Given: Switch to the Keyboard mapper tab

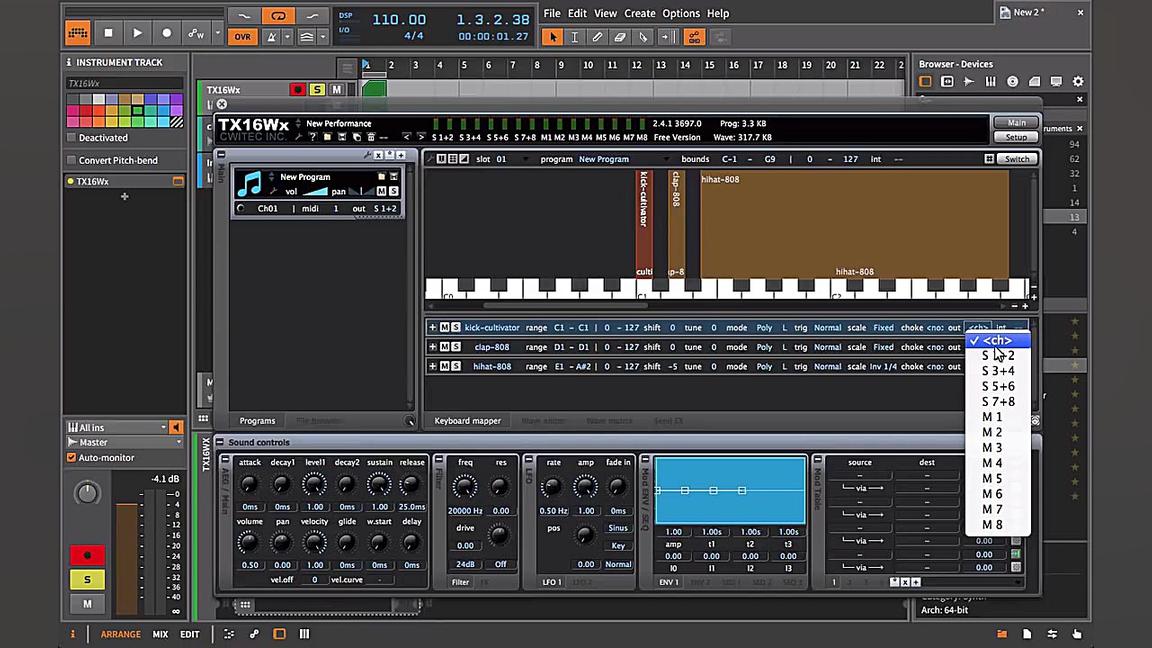Looking at the screenshot, I should tap(467, 421).
